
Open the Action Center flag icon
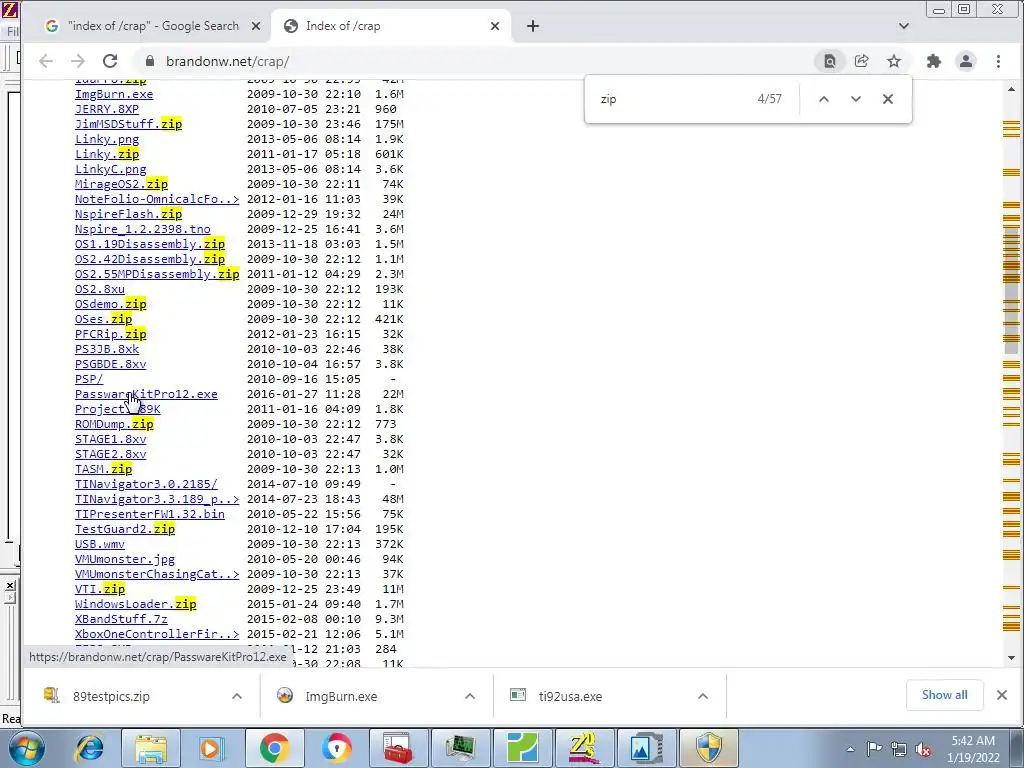[x=874, y=749]
